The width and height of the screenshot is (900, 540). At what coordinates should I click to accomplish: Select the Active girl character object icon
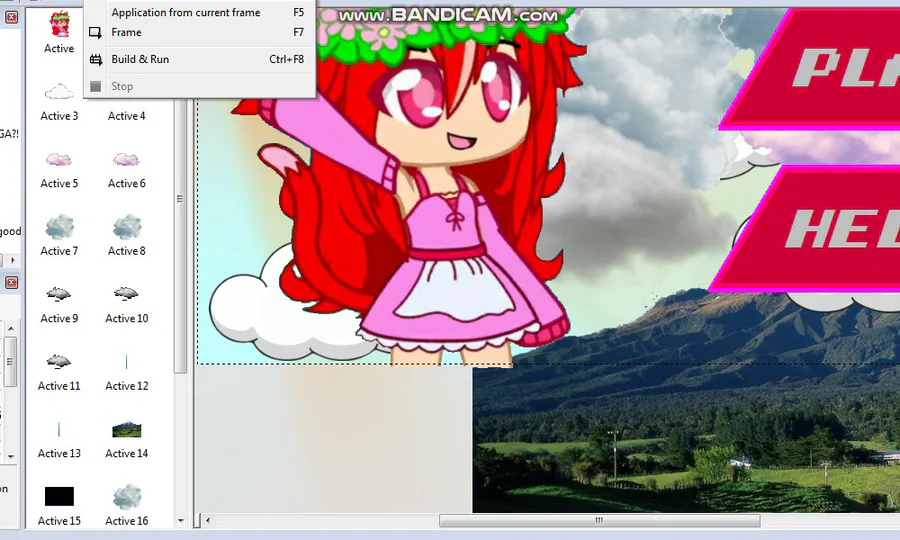click(x=59, y=25)
